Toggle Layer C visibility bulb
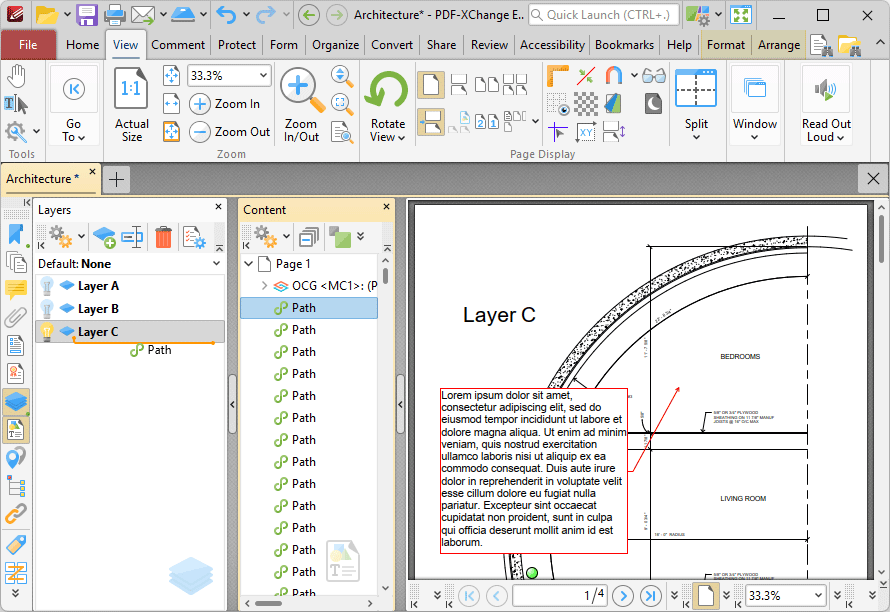The height and width of the screenshot is (612, 890). tap(47, 332)
